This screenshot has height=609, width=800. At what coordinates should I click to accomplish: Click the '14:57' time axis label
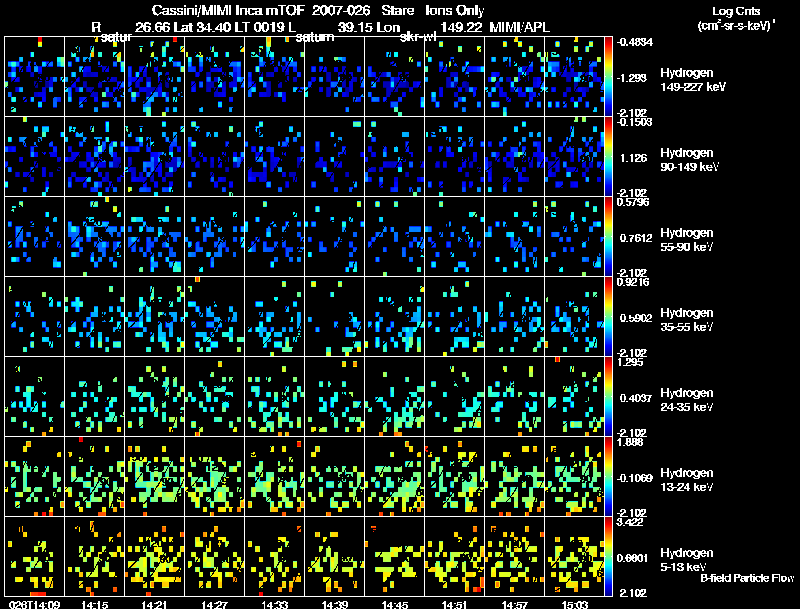click(515, 604)
